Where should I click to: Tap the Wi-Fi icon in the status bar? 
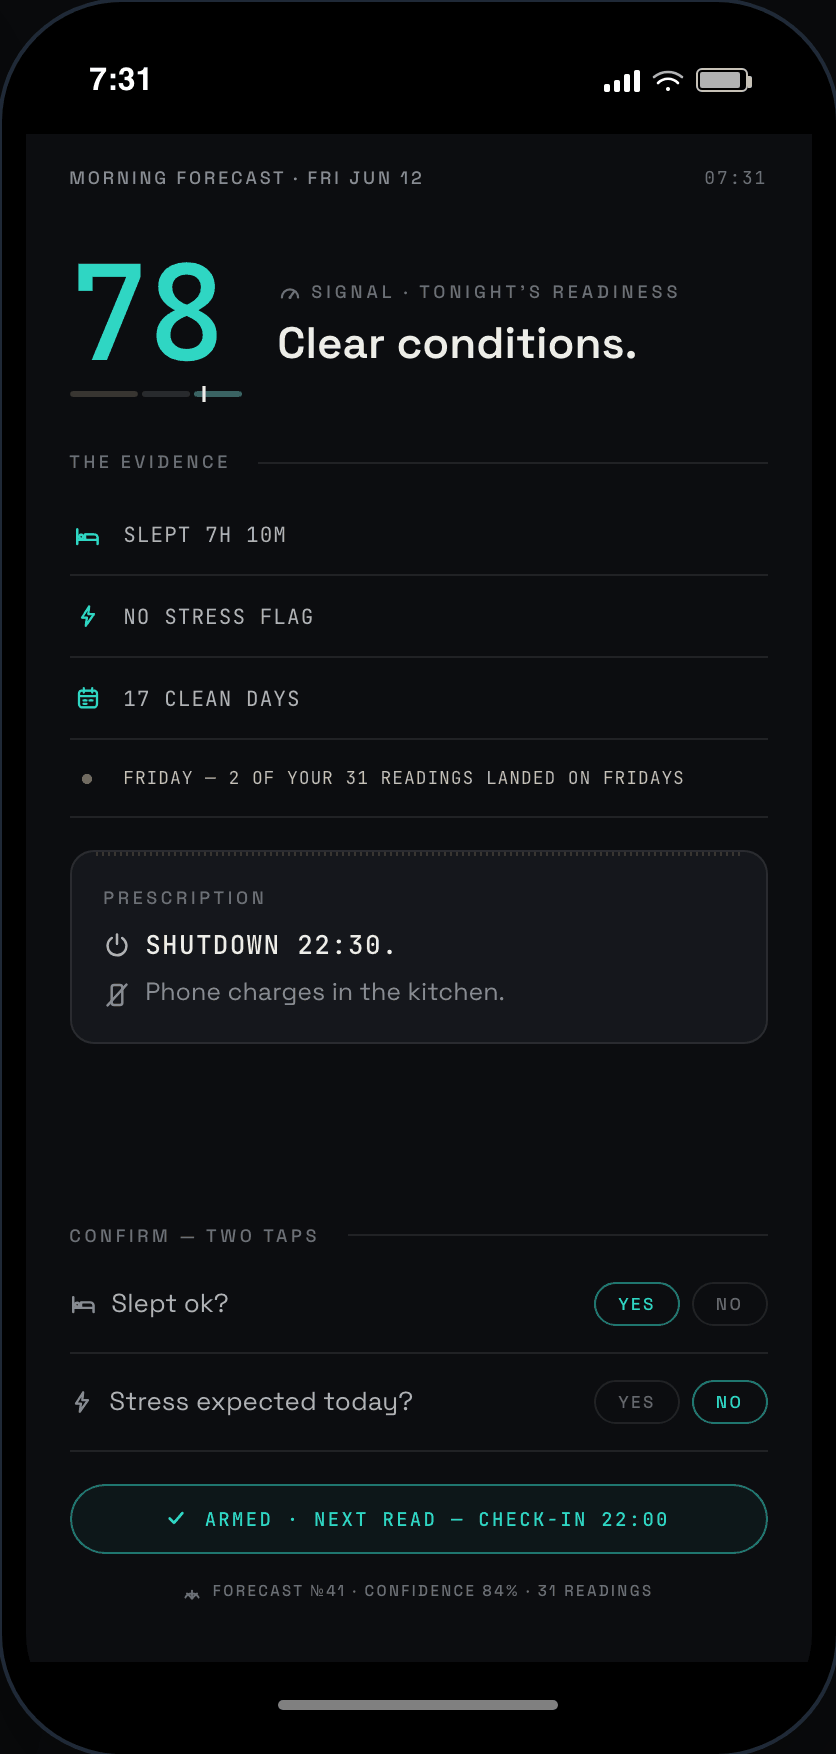667,81
